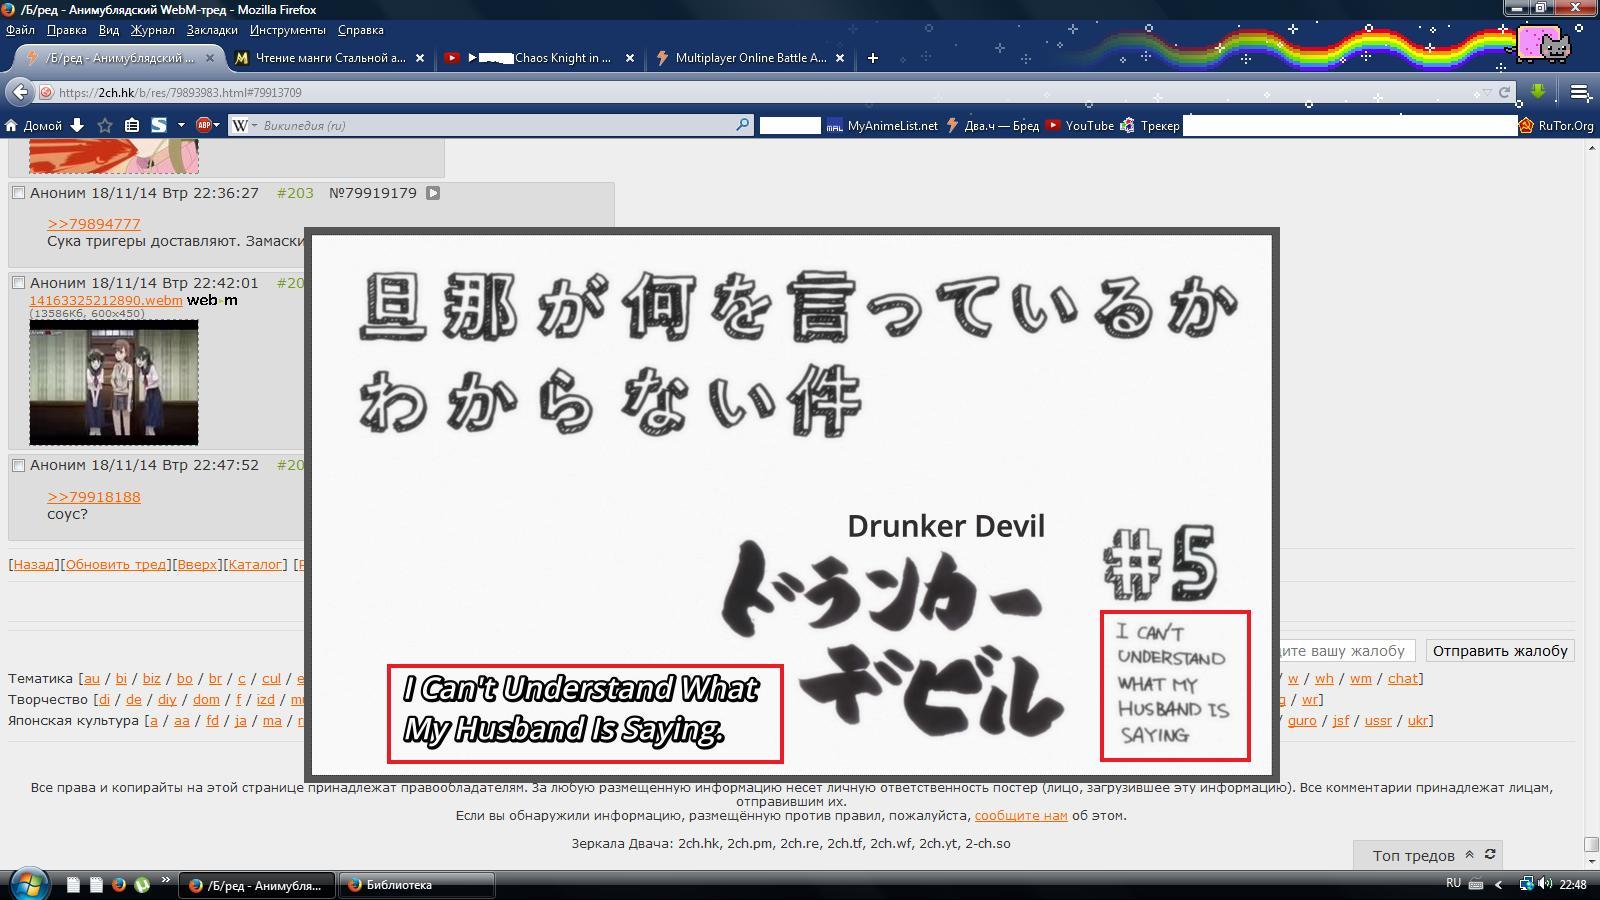Close the Chaos Knight YouTube tab
Viewport: 1600px width, 900px height.
pyautogui.click(x=630, y=58)
